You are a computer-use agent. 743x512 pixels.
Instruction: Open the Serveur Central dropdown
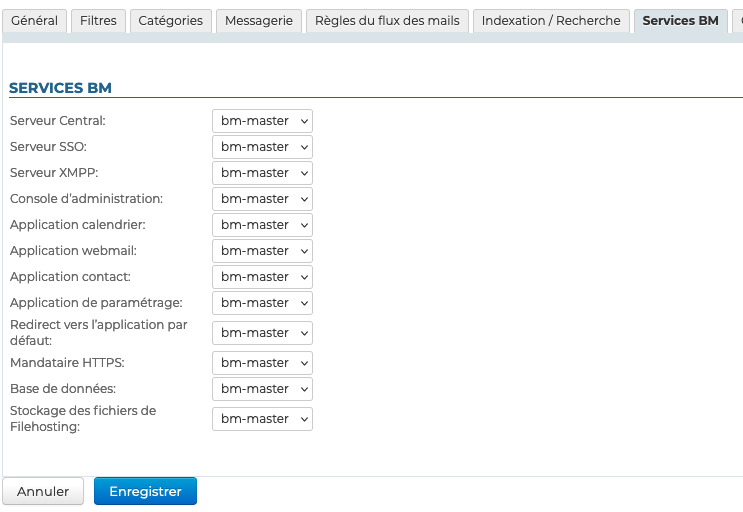[262, 121]
